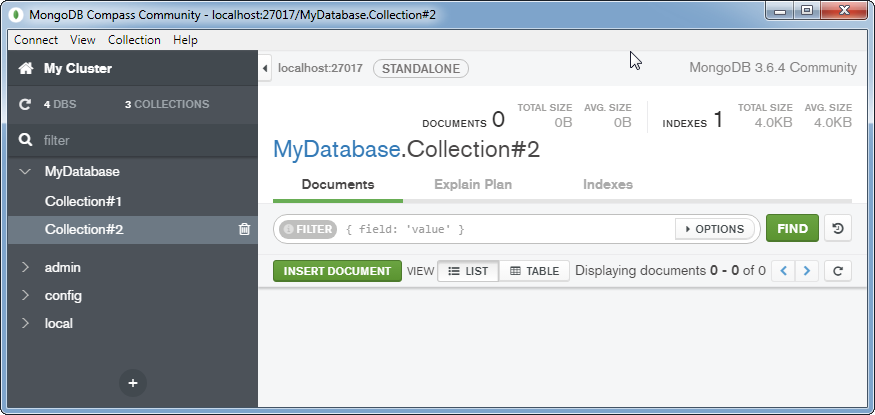The height and width of the screenshot is (415, 875).
Task: Click the 'MongoDB 3.6.4 Community' version text
Action: (773, 67)
